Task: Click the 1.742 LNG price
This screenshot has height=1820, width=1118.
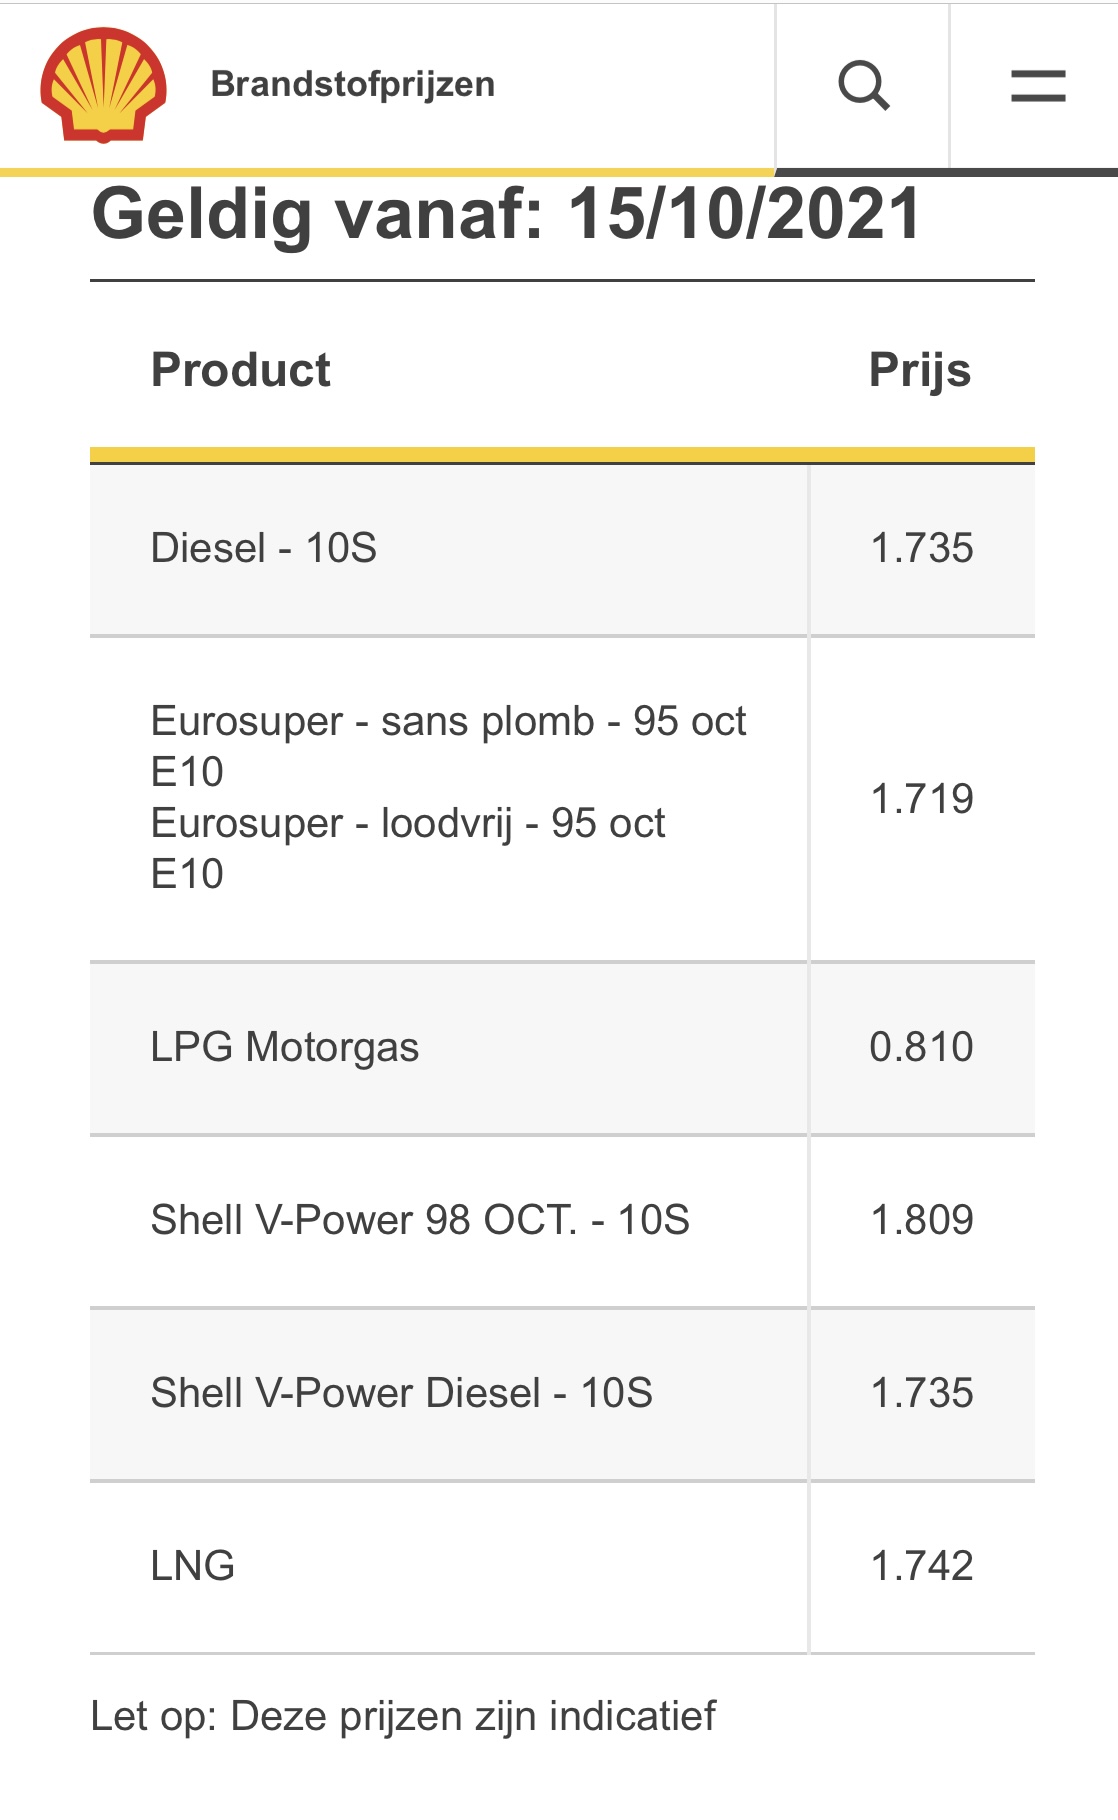Action: [921, 1566]
